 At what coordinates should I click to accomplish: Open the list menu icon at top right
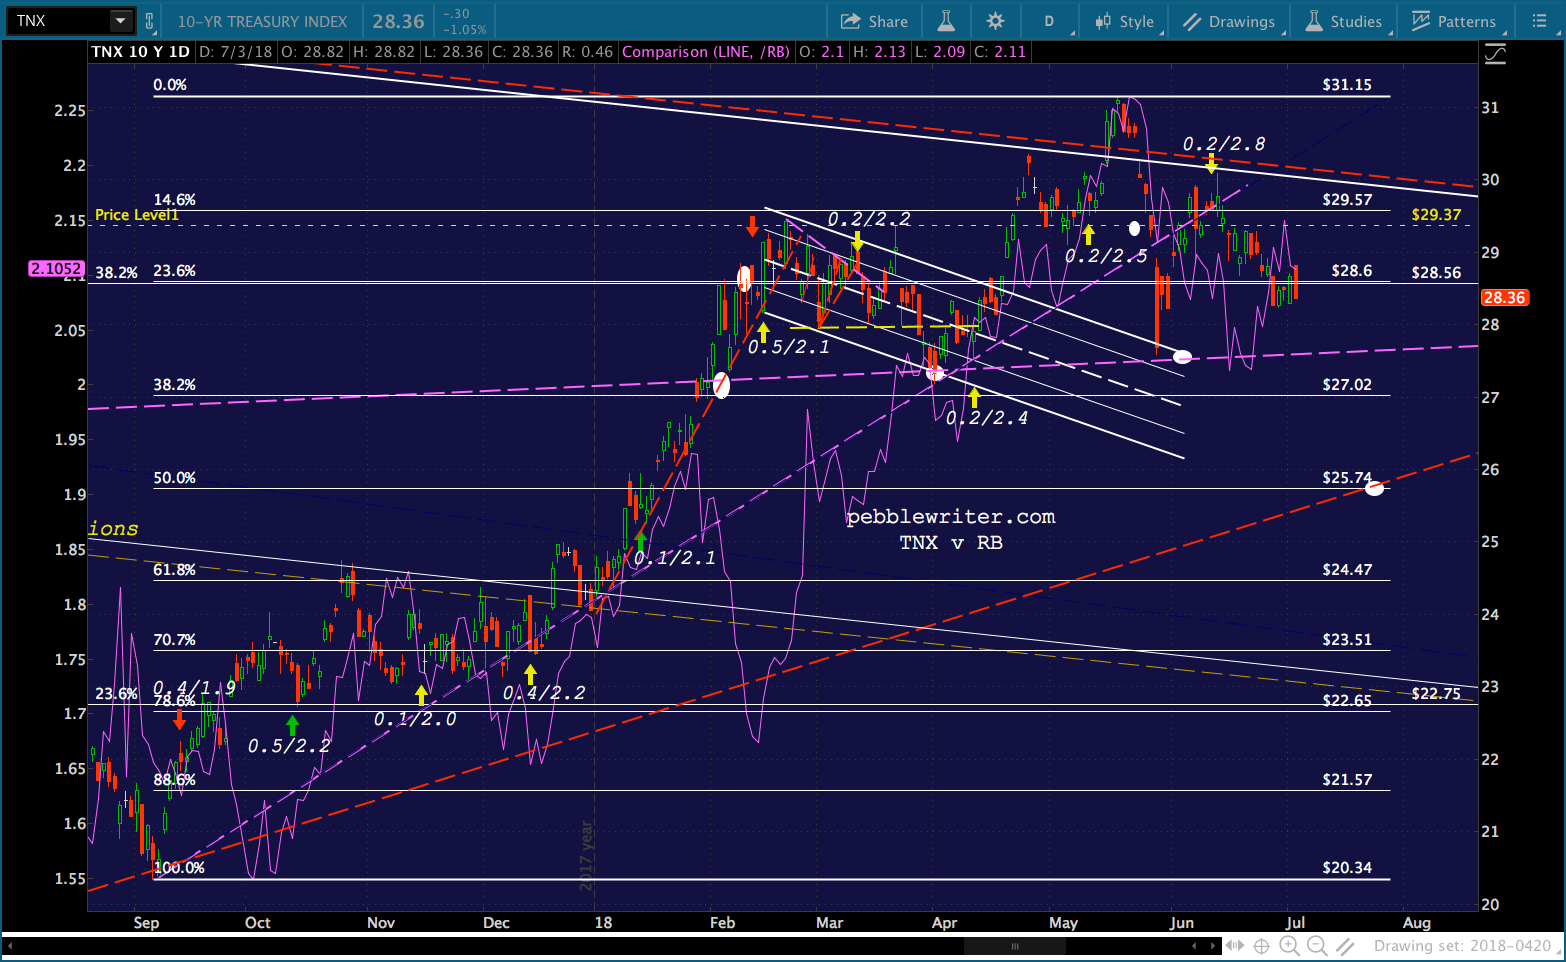coord(1539,21)
